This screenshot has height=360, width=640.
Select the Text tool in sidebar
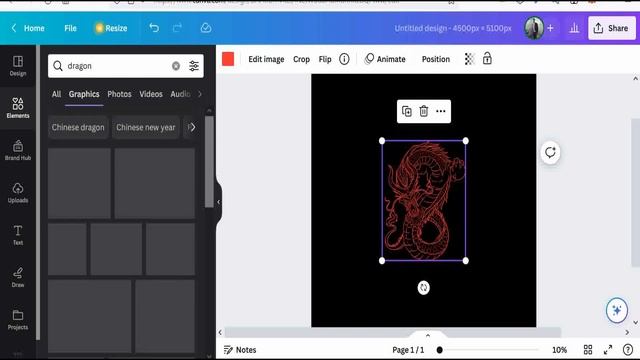18,235
